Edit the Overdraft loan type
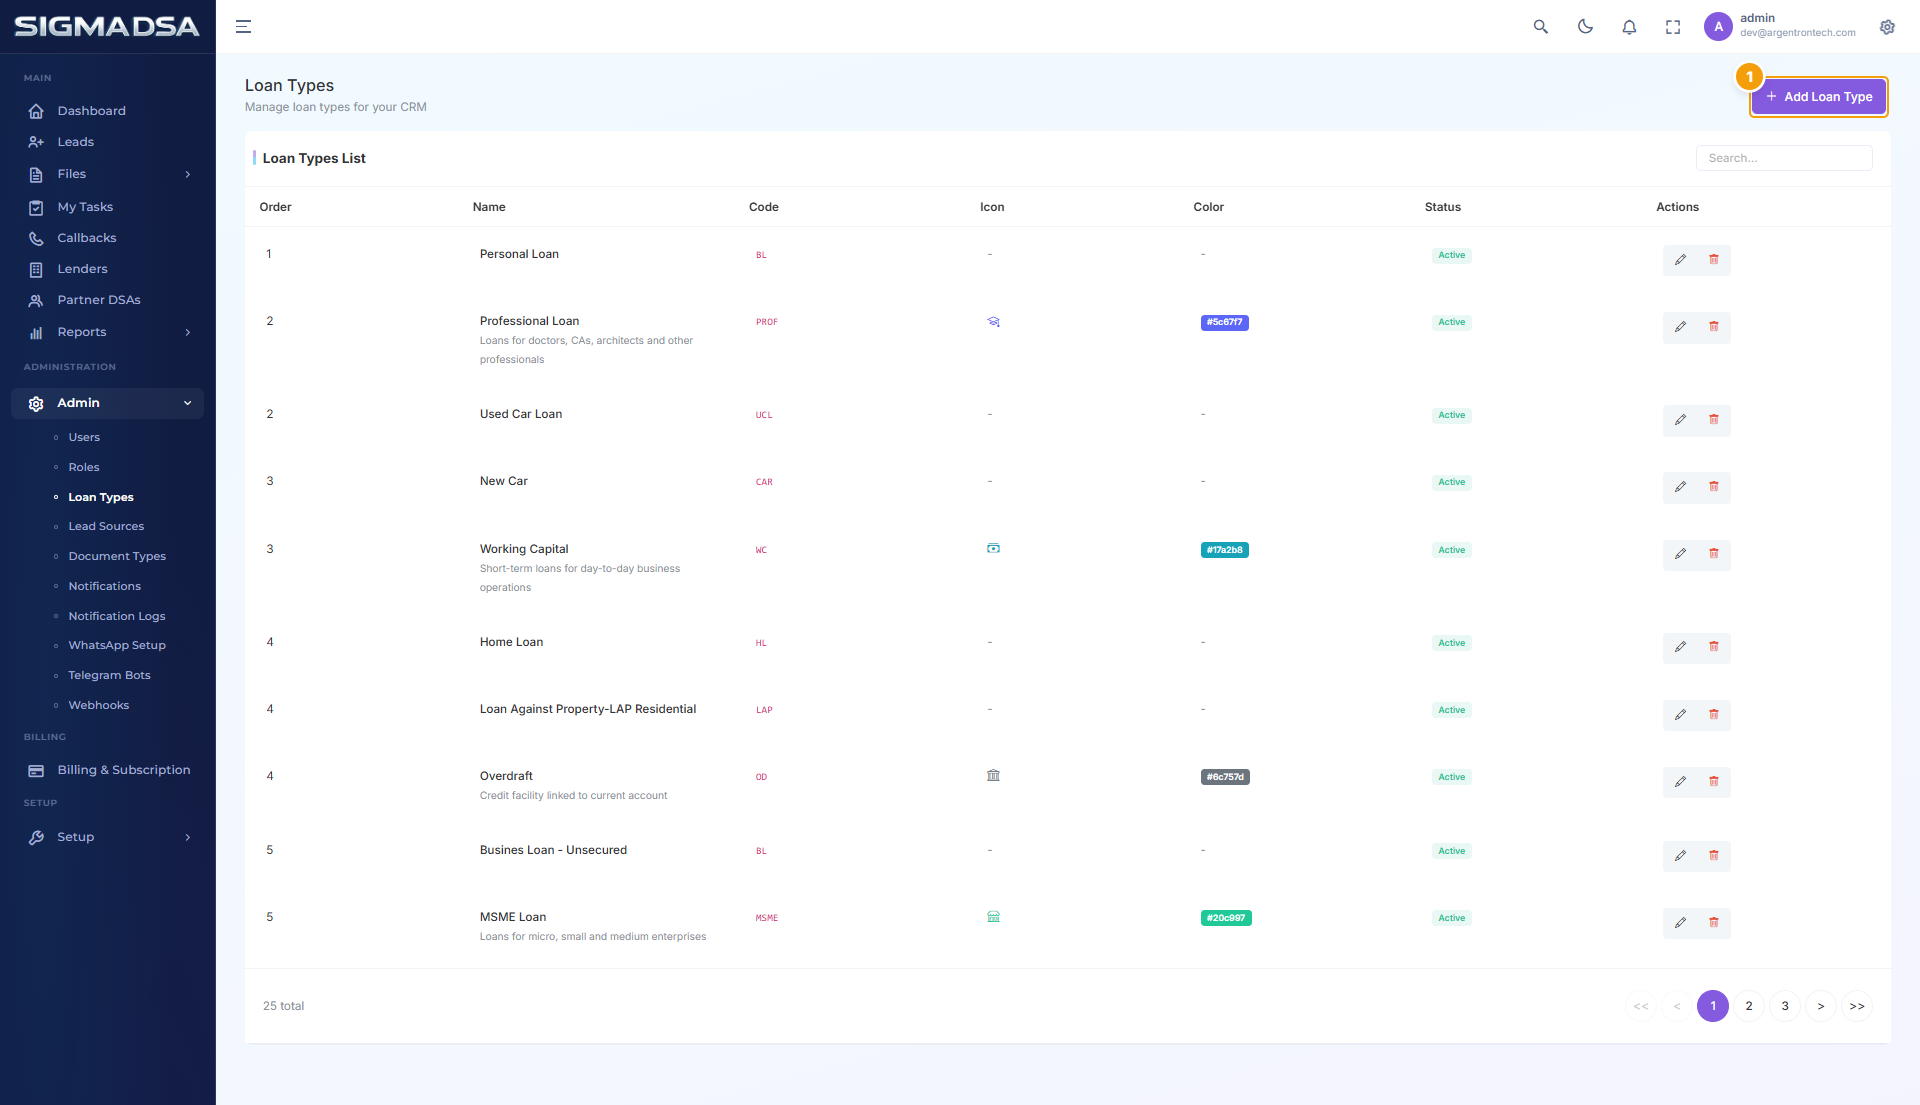1920x1105 pixels. pyautogui.click(x=1680, y=782)
